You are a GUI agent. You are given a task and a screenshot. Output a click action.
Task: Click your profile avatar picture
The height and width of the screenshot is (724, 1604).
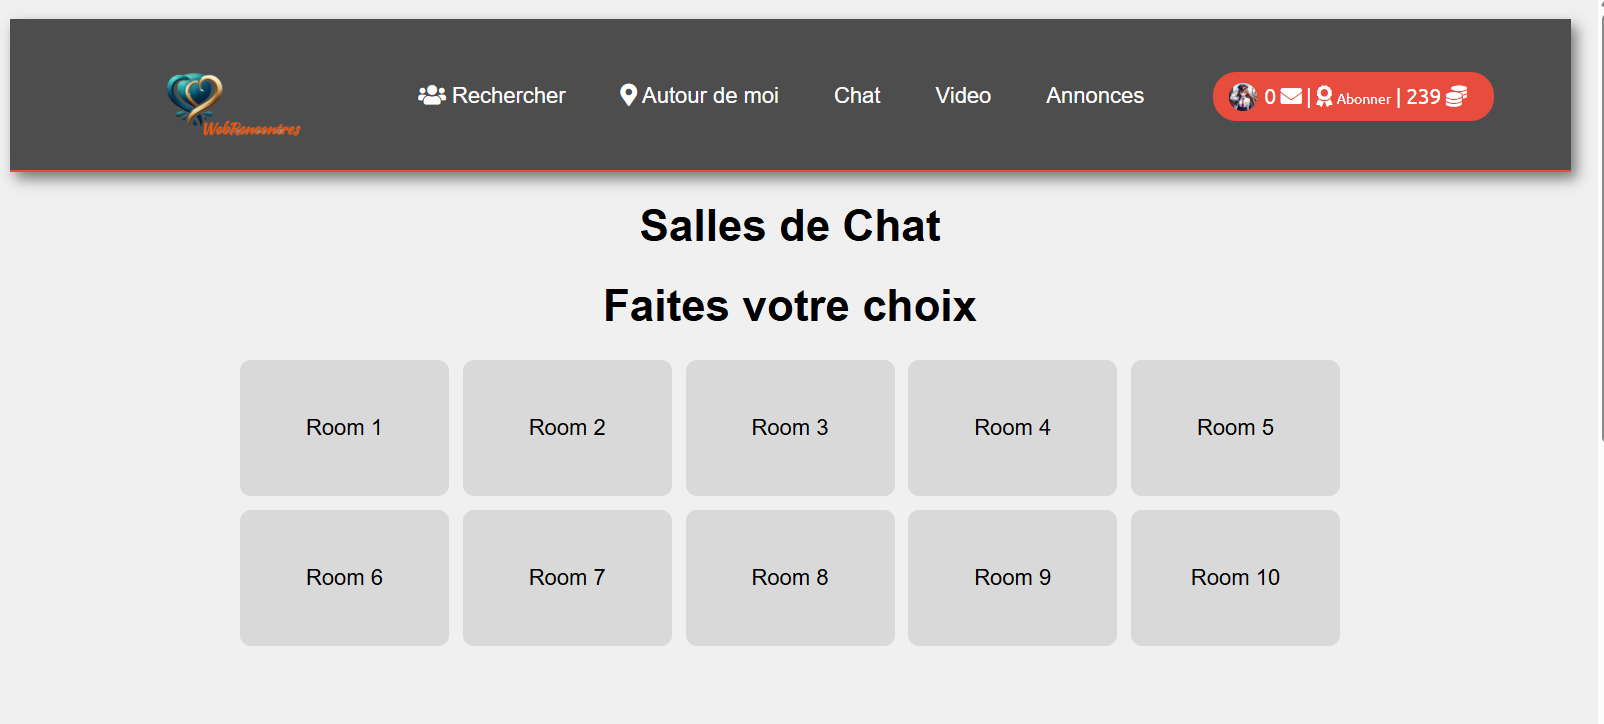[x=1242, y=96]
